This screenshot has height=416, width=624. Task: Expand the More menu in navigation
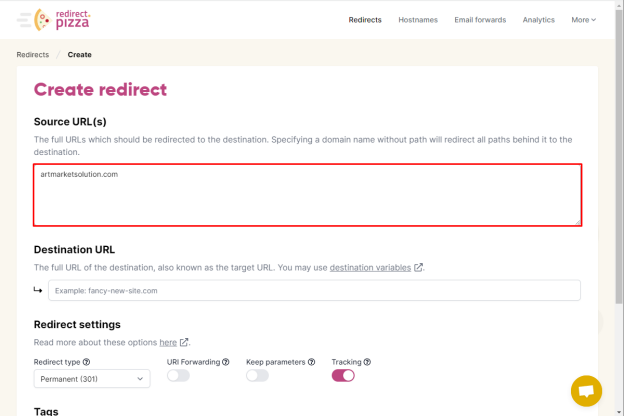click(583, 20)
